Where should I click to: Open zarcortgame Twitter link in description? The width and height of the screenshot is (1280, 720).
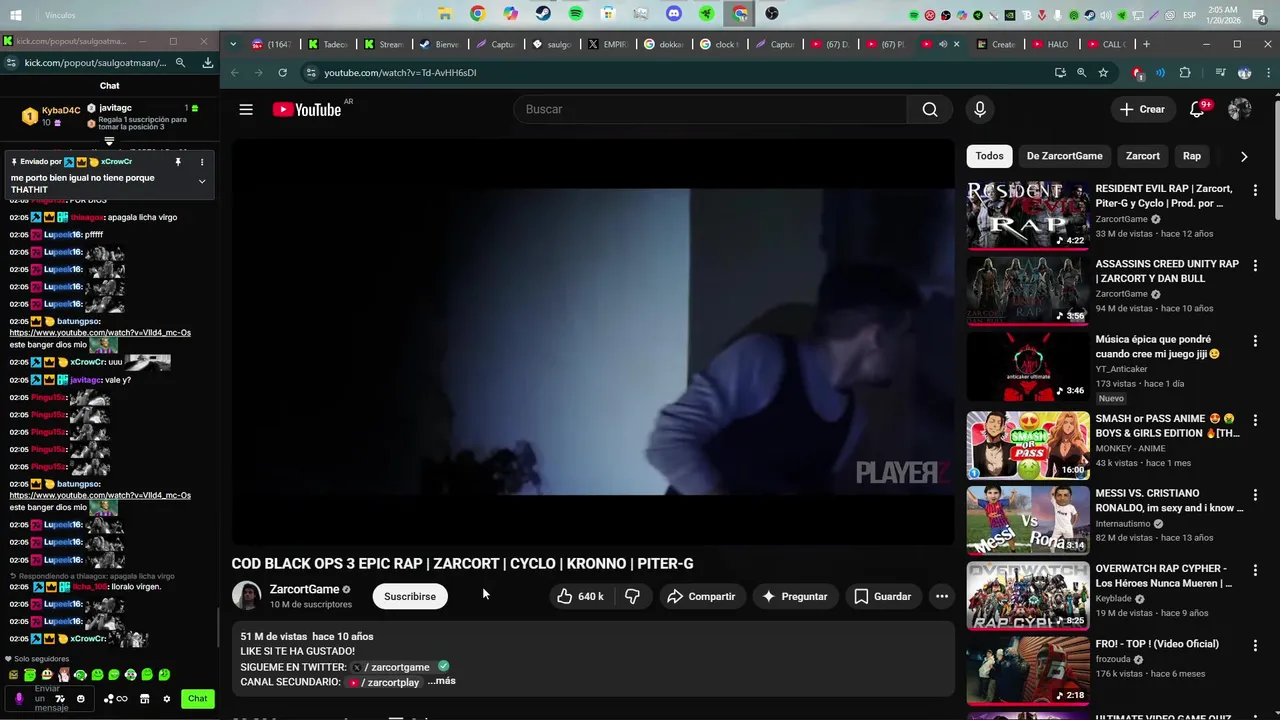391,667
